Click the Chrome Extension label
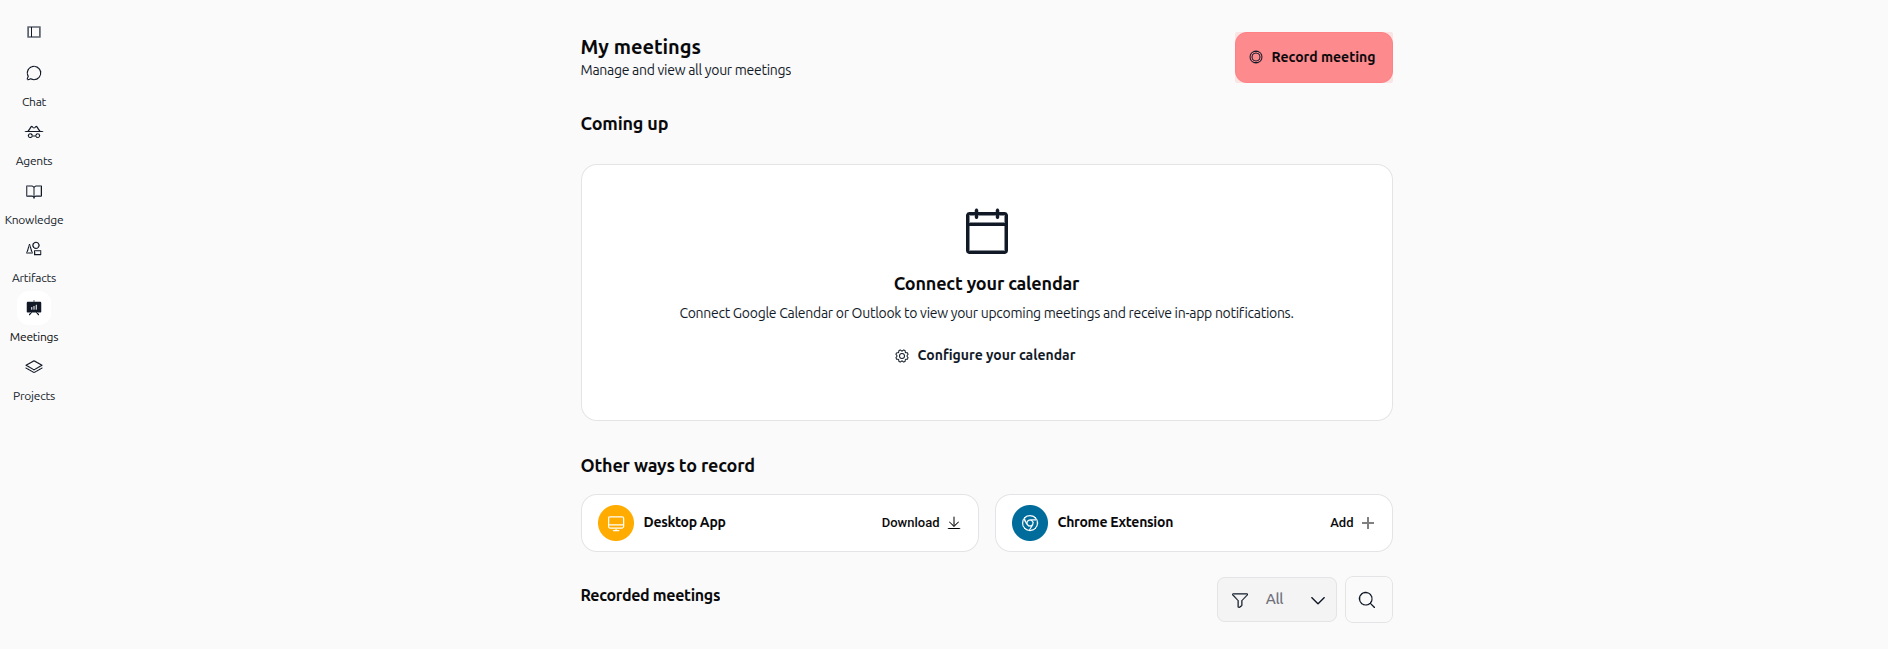Screen dimensions: 1888x649 pyautogui.click(x=1115, y=522)
